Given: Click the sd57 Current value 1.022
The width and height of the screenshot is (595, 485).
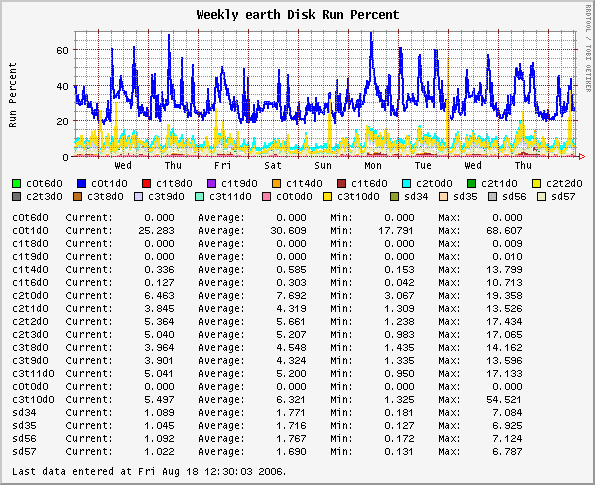Looking at the screenshot, I should coord(159,452).
